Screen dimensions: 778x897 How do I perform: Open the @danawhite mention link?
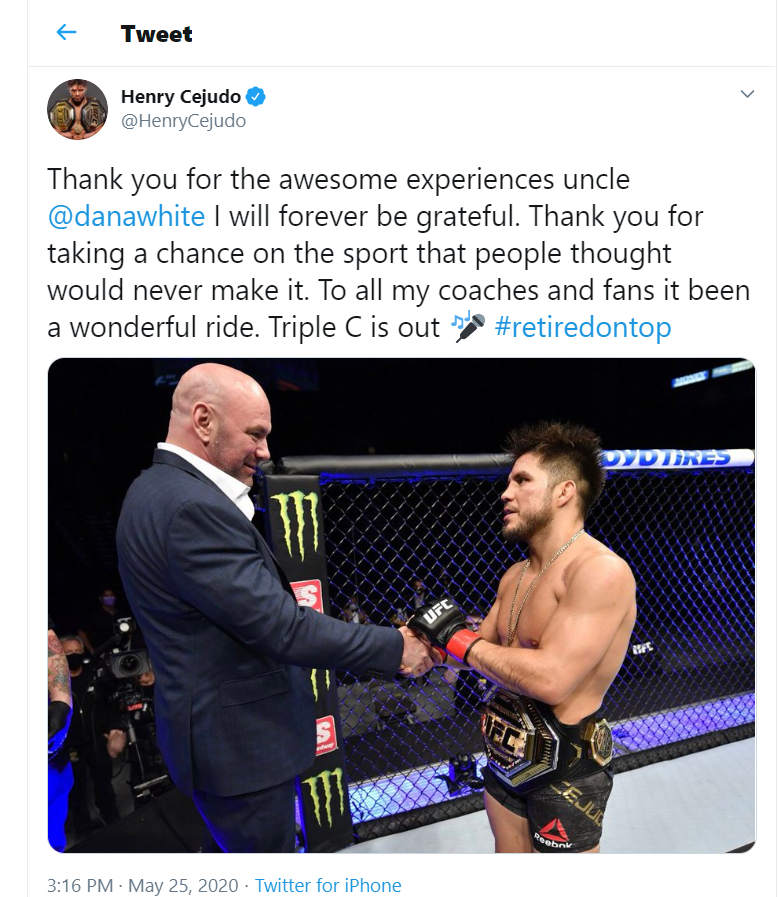[126, 216]
